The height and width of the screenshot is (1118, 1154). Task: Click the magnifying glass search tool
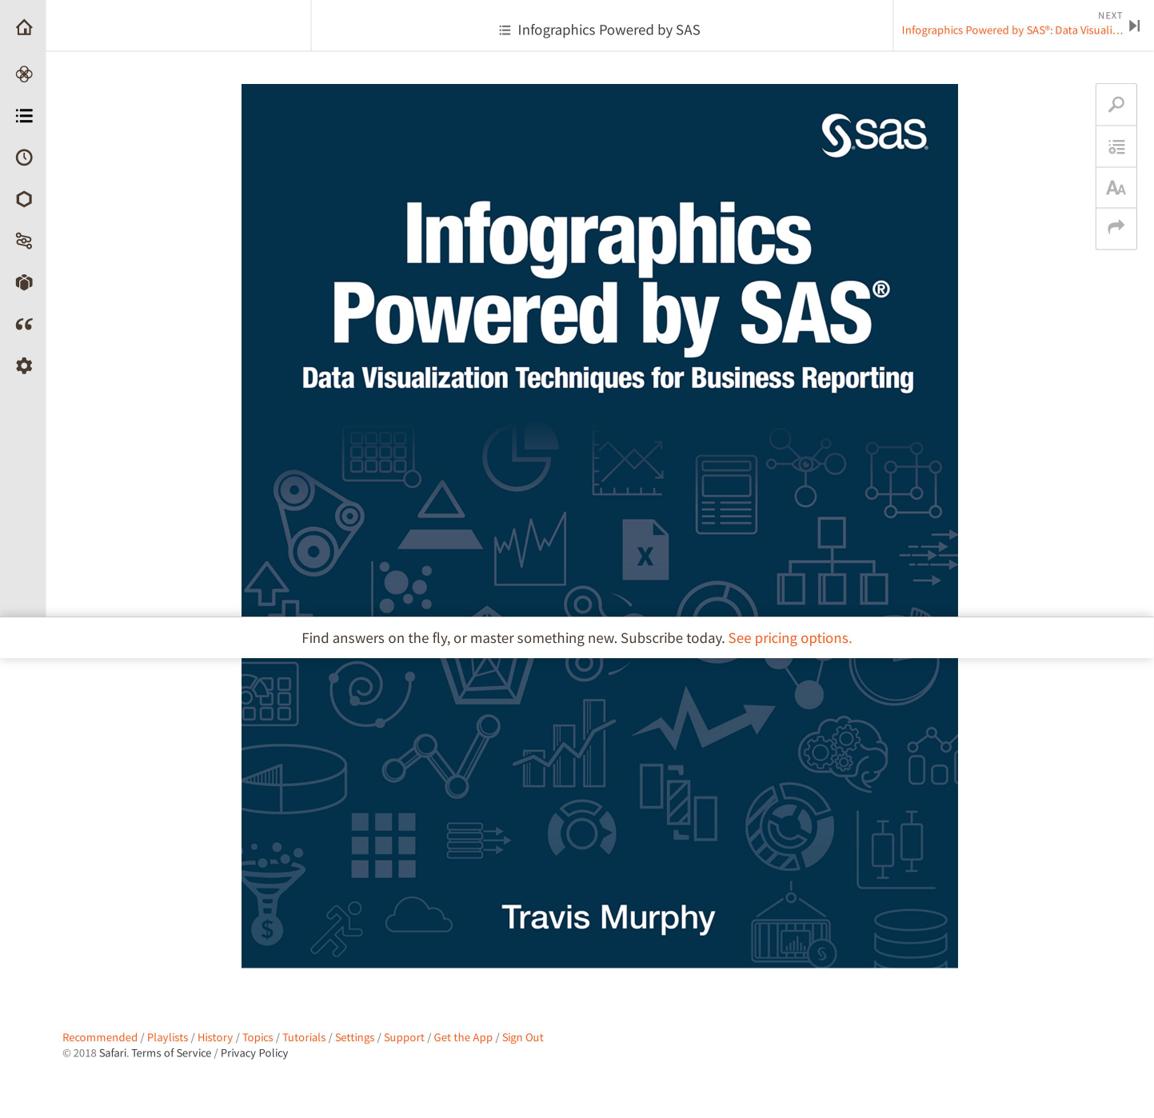[x=1116, y=105]
